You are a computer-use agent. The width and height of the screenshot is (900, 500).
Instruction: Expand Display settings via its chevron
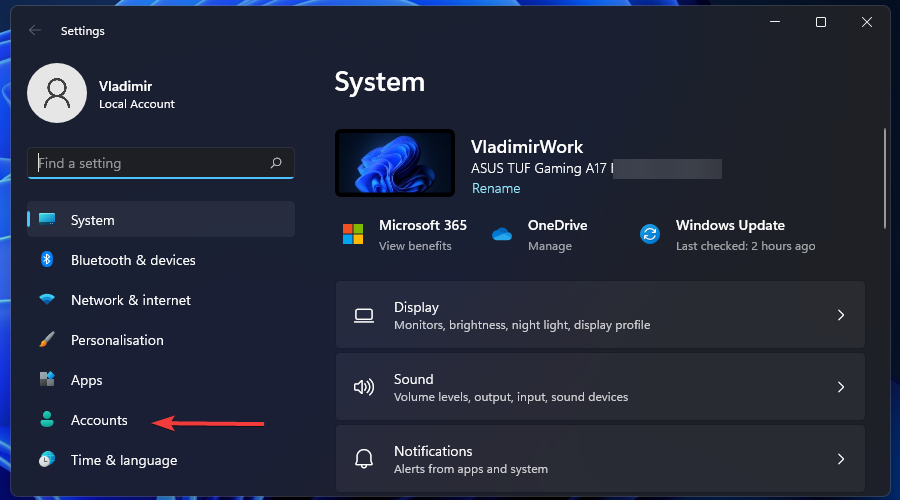[841, 315]
